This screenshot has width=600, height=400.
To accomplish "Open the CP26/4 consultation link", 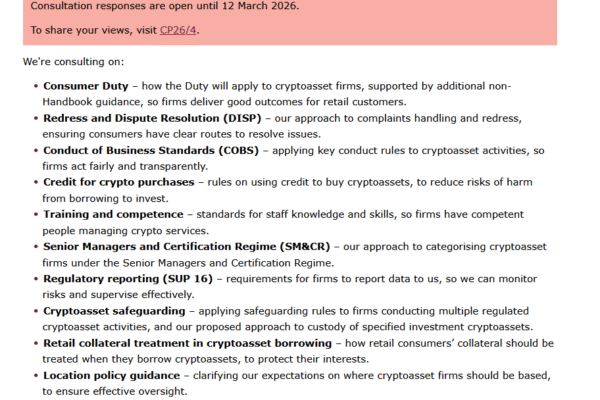I will coord(179,30).
